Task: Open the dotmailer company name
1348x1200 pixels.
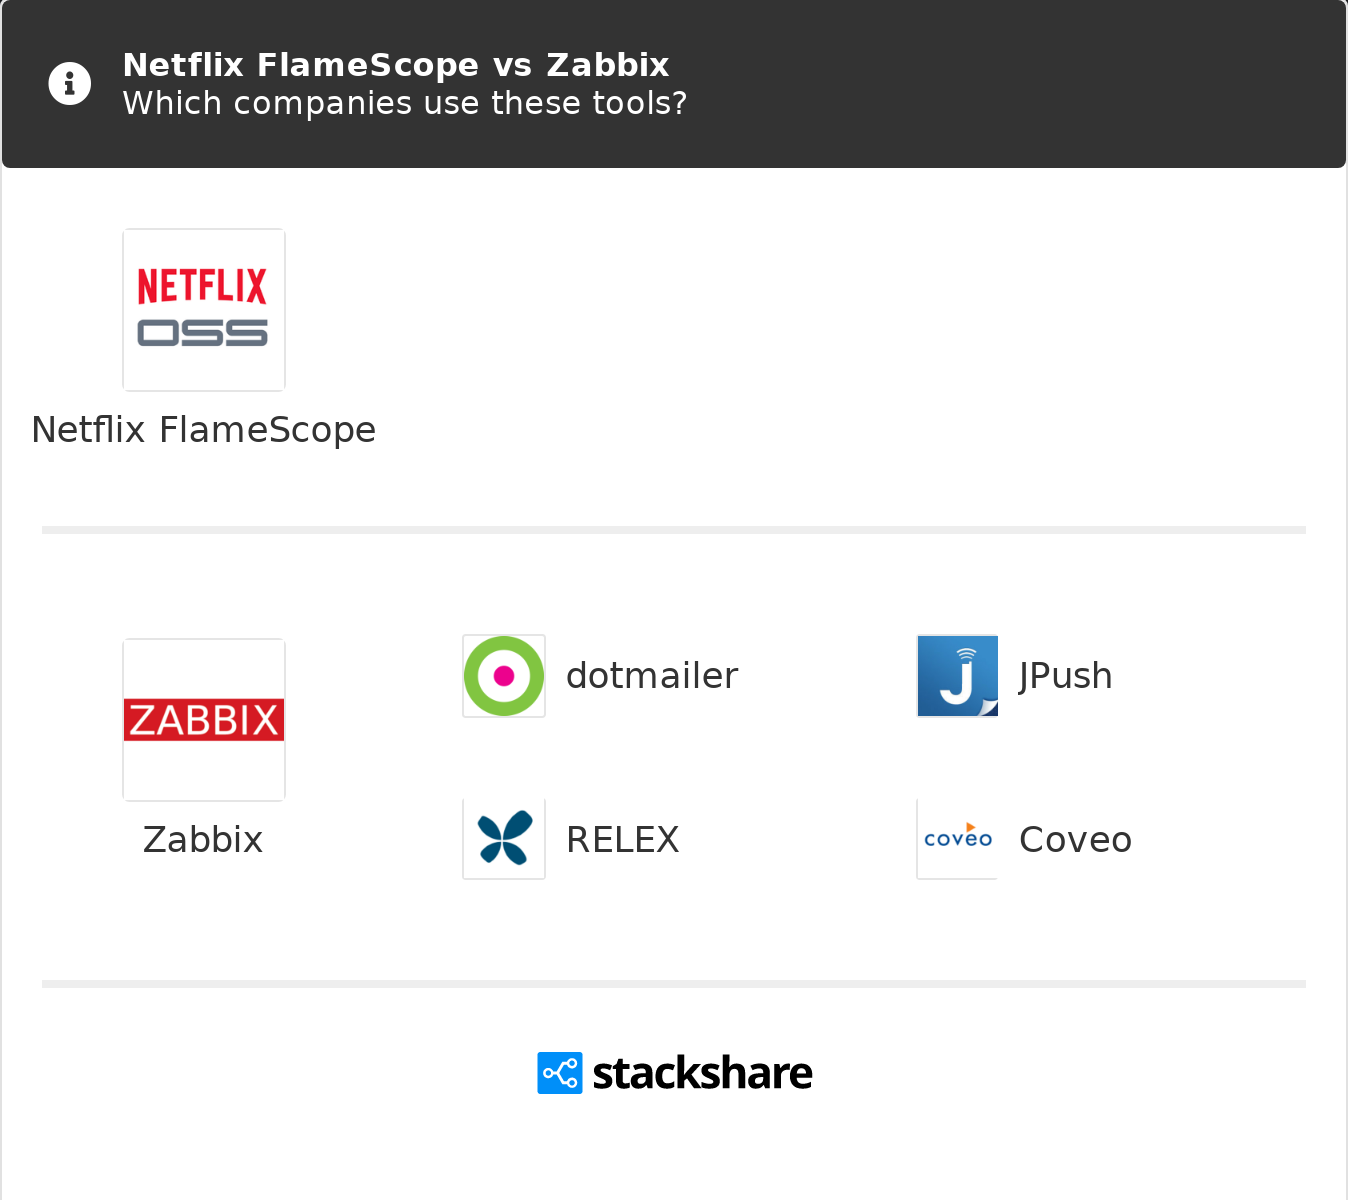Action: [x=652, y=676]
